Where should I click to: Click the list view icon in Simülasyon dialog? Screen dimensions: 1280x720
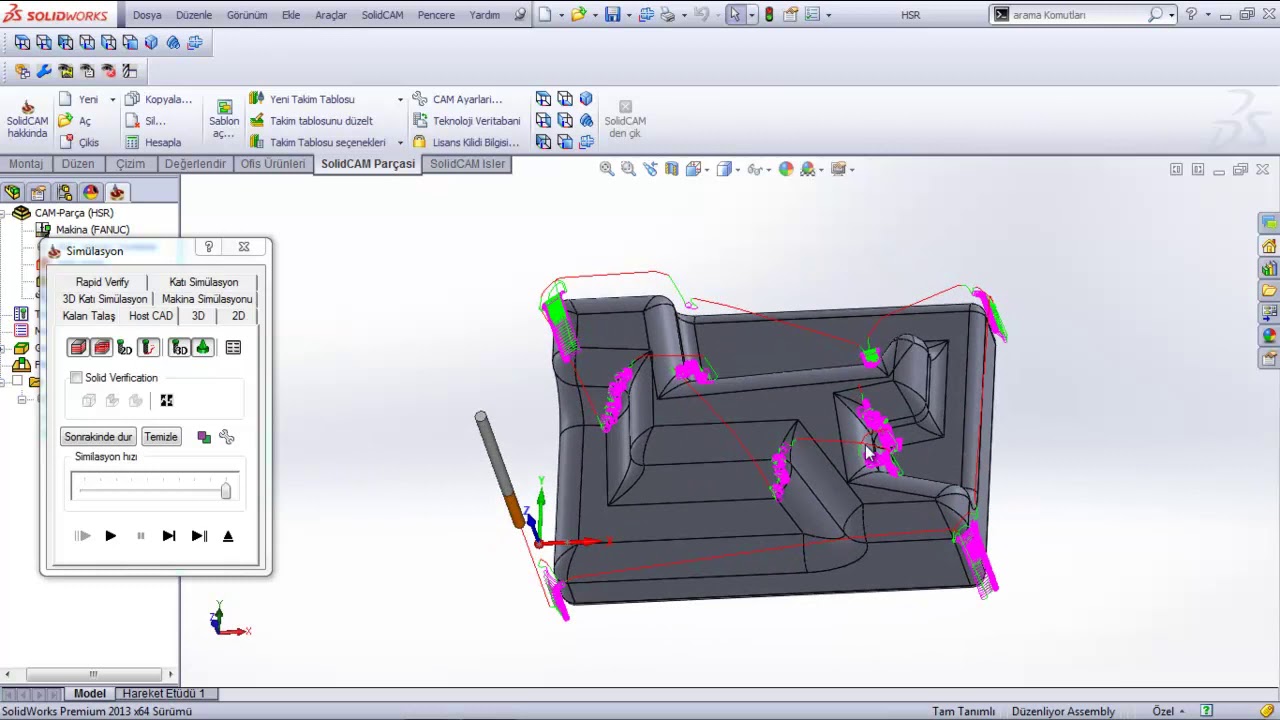tap(233, 347)
